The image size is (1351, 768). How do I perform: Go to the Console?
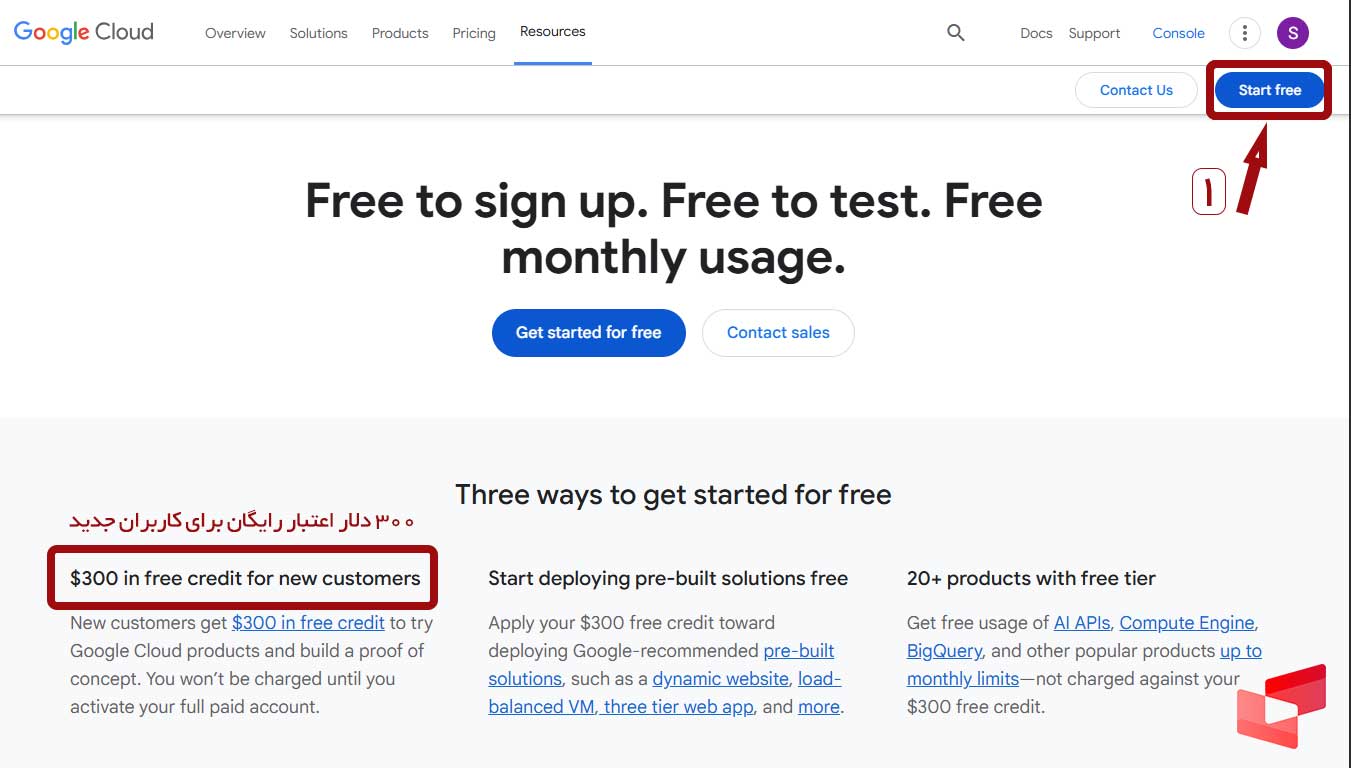1179,33
